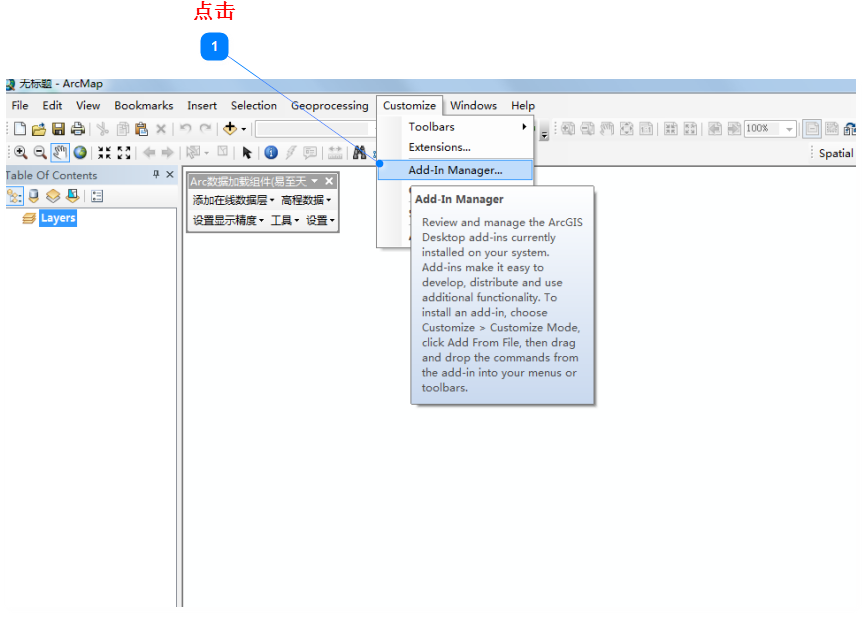Open the 100% zoom percentage dropdown
Viewport: 866px width, 617px height.
tap(789, 129)
